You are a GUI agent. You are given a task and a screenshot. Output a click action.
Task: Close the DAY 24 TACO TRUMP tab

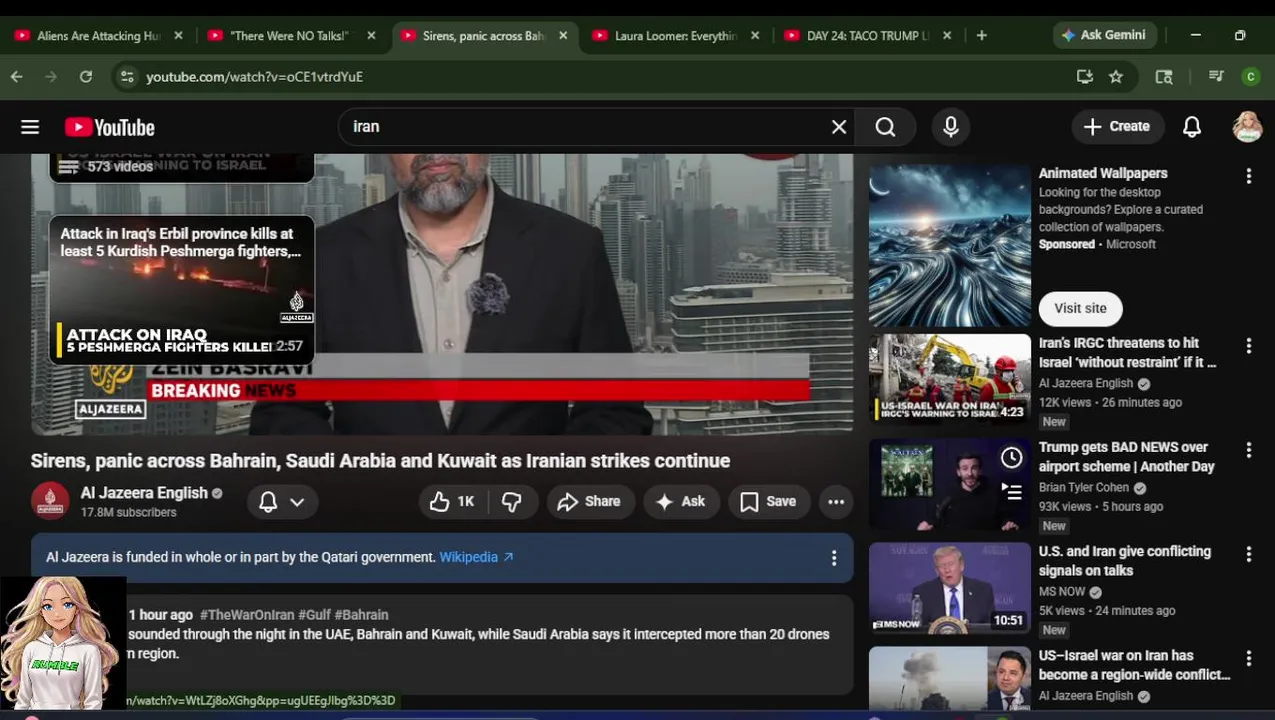point(947,35)
